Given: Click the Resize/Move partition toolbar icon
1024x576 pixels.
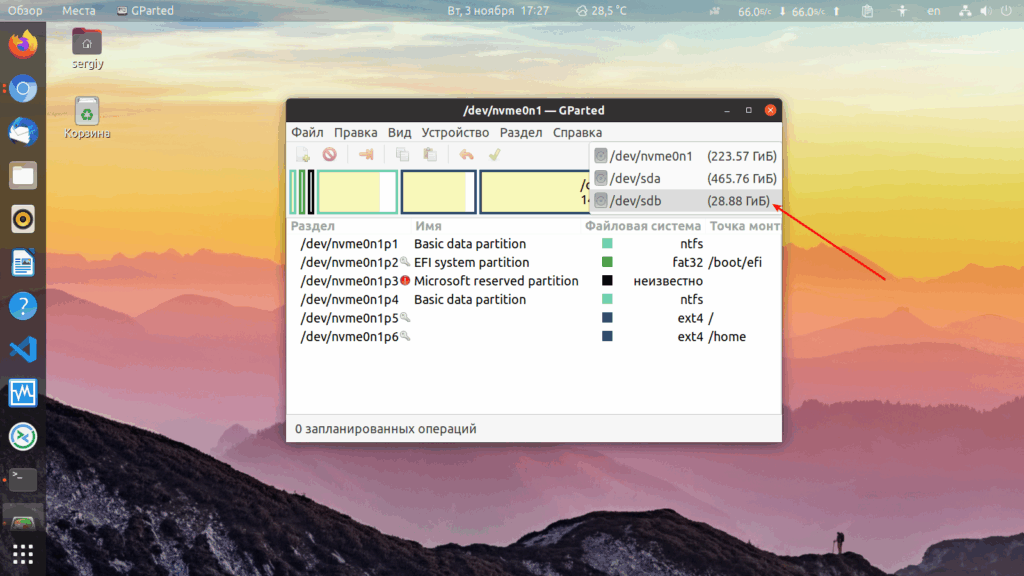Looking at the screenshot, I should [x=366, y=155].
